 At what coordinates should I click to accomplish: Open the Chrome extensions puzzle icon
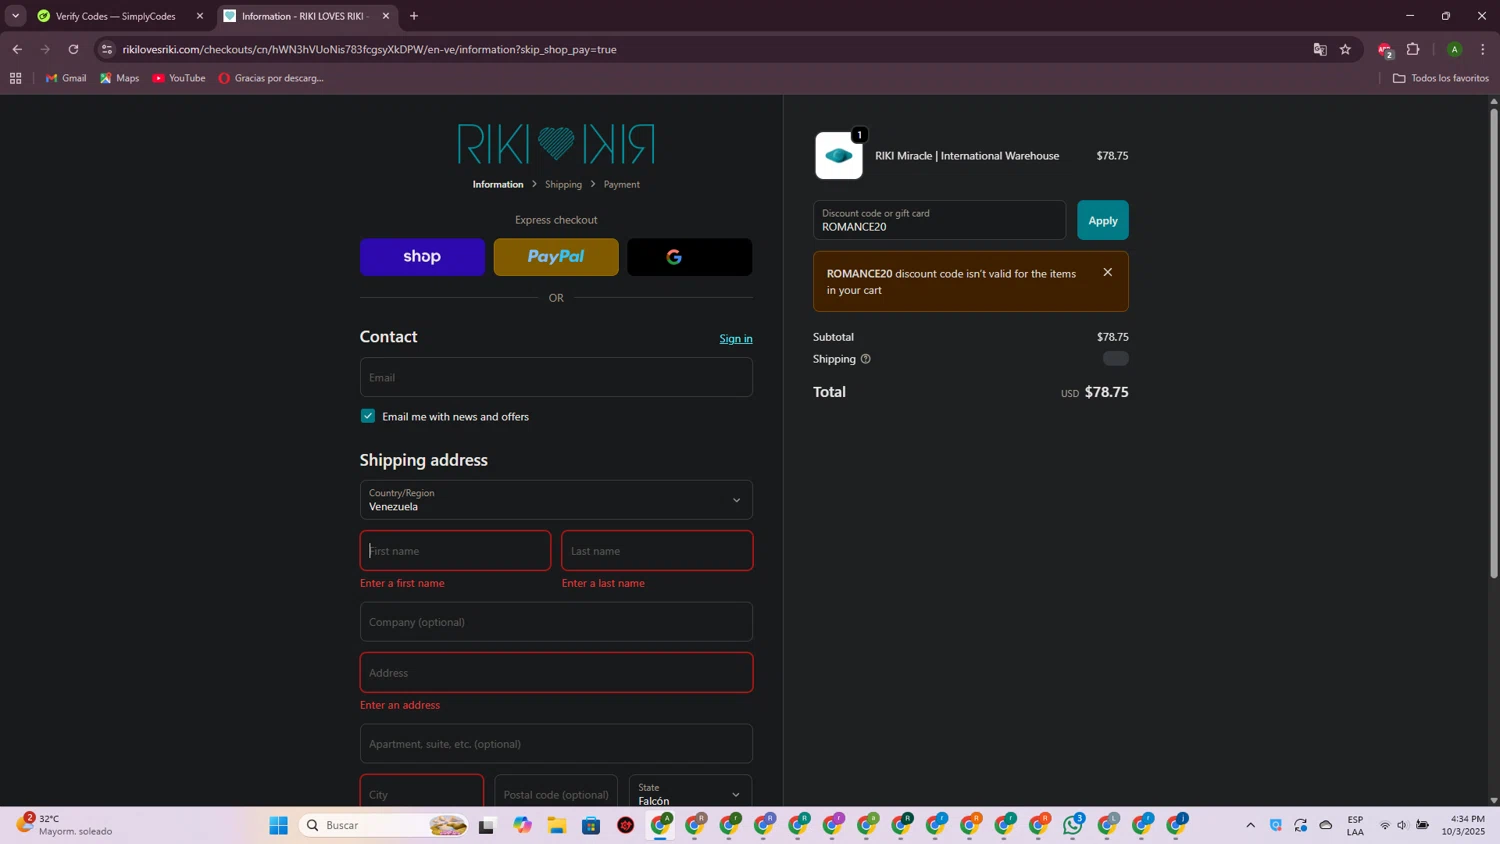1413,49
